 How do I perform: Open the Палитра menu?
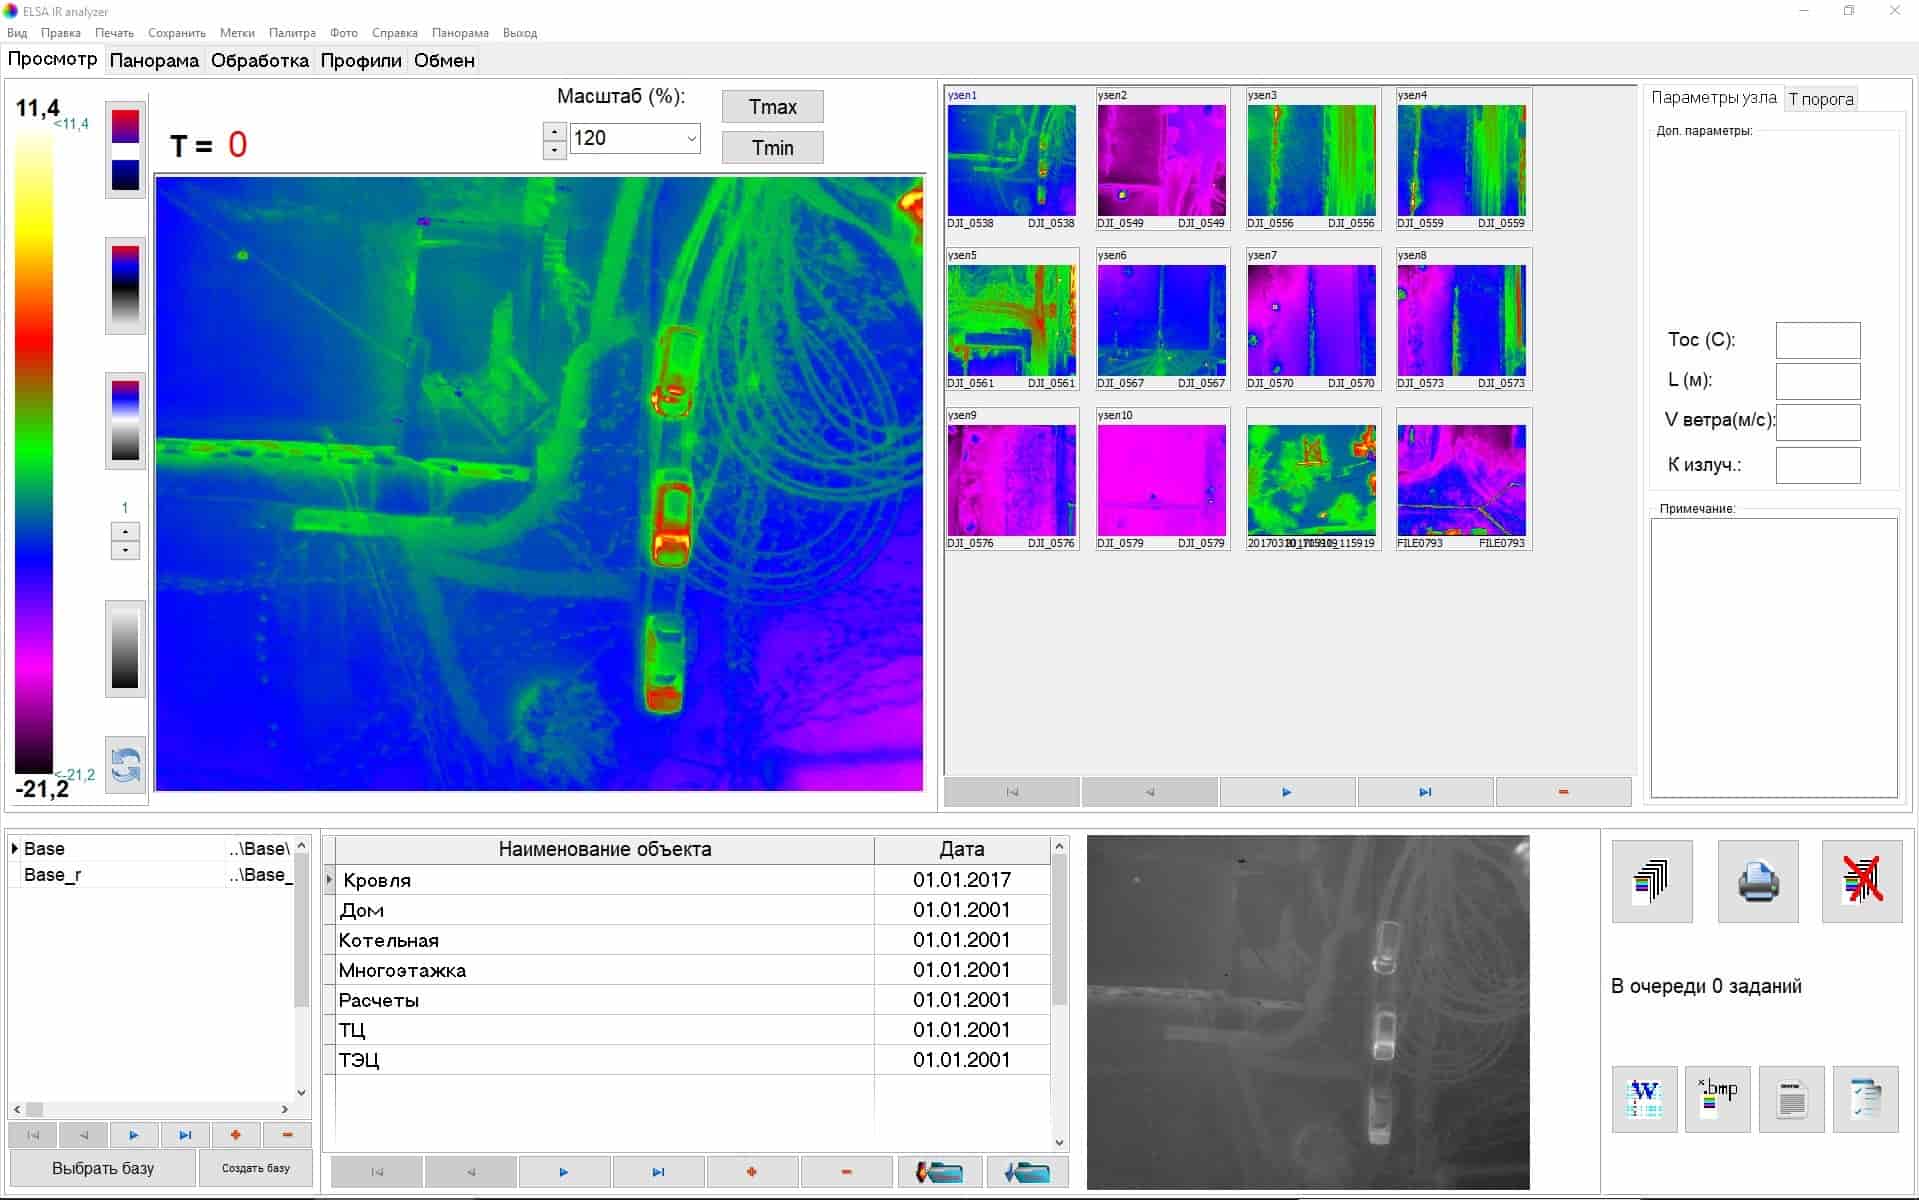pyautogui.click(x=292, y=33)
